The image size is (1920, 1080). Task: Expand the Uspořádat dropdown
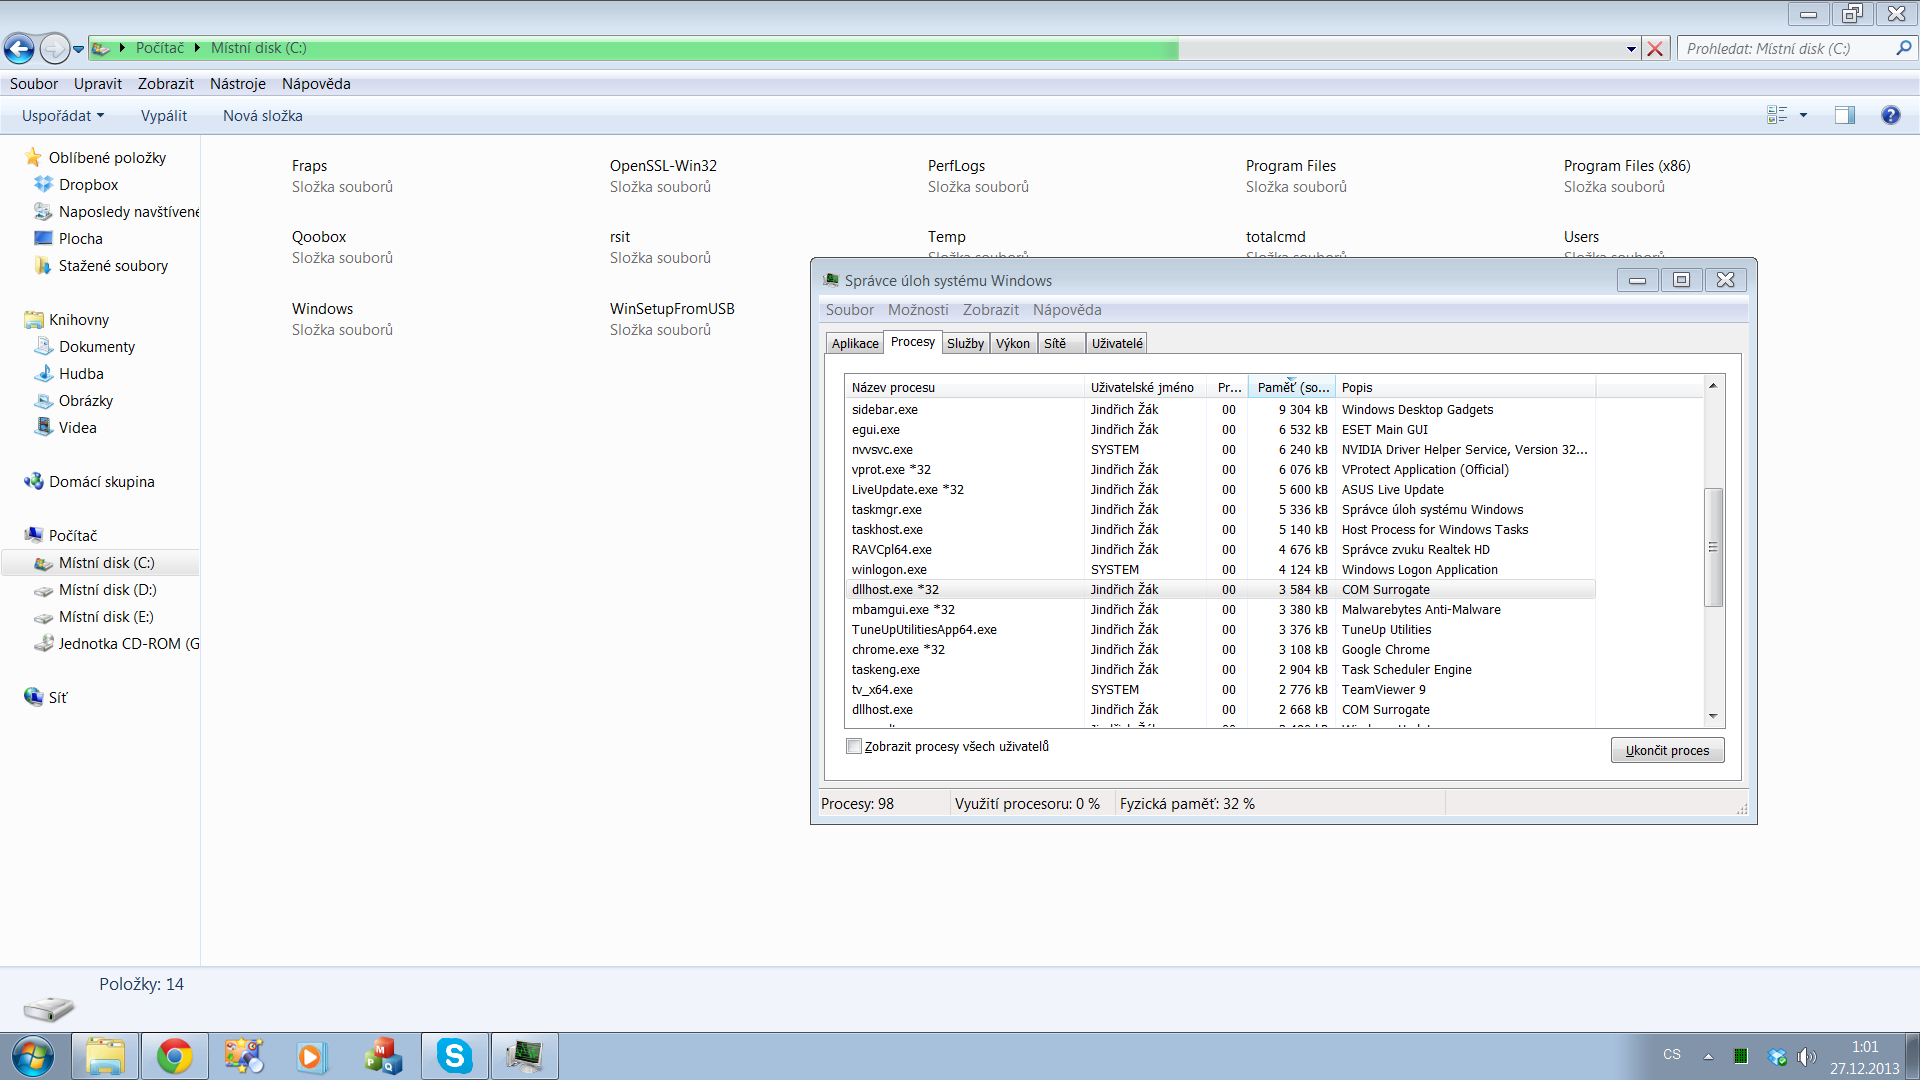coord(63,116)
